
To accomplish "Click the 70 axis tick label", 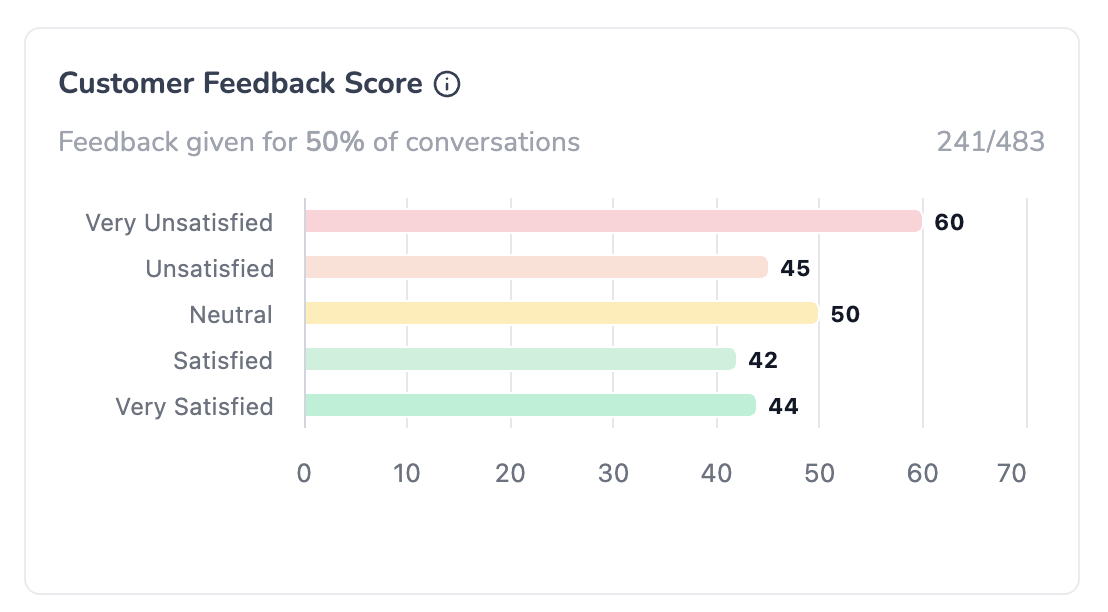I will [x=1012, y=473].
